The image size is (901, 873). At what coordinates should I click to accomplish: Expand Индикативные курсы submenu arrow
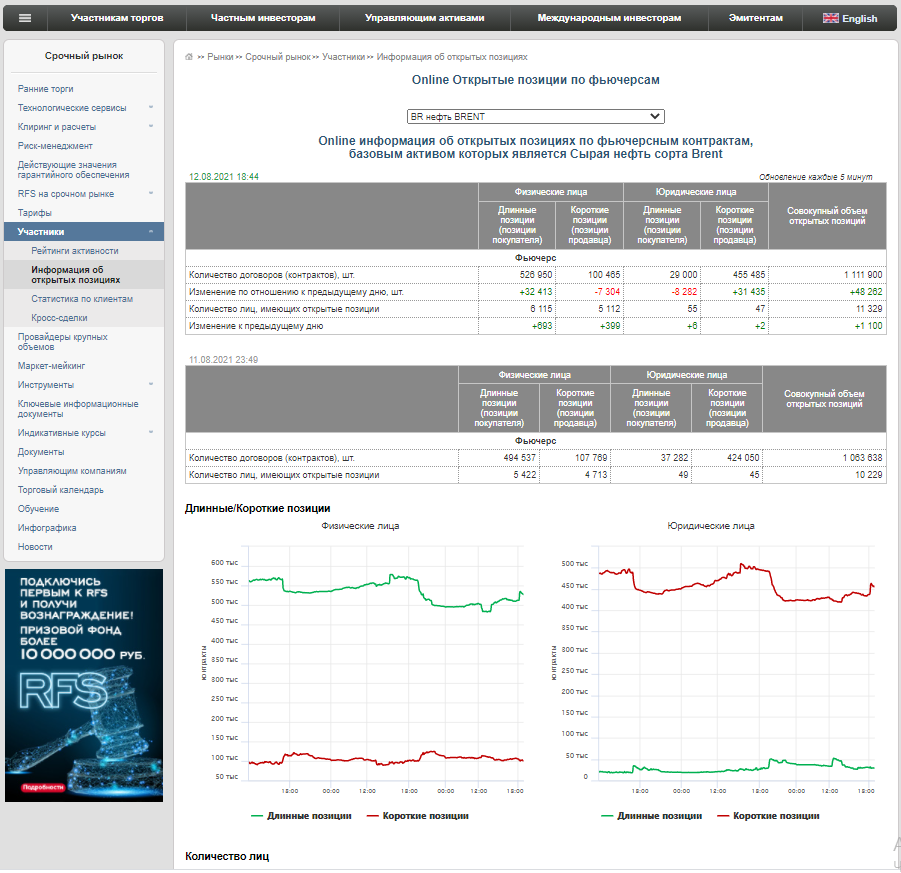coord(151,433)
